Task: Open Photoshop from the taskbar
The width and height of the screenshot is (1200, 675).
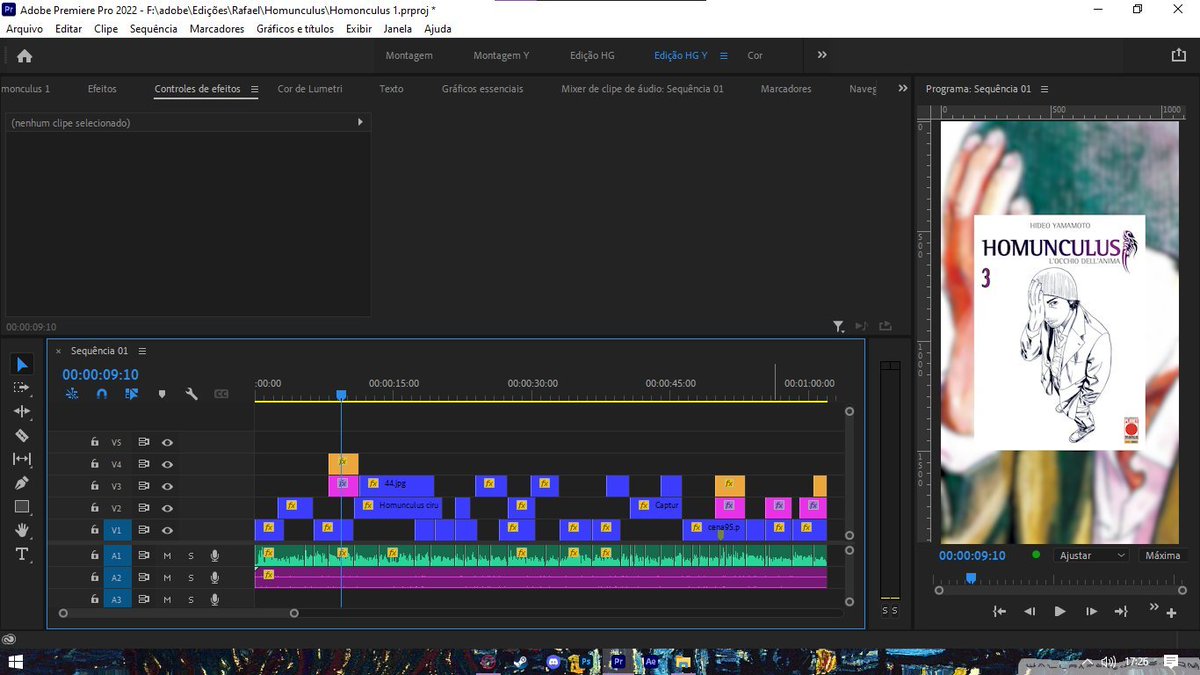Action: point(585,661)
